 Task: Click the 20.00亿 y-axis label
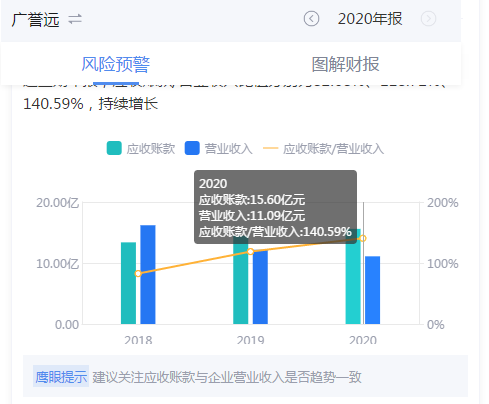coord(57,203)
